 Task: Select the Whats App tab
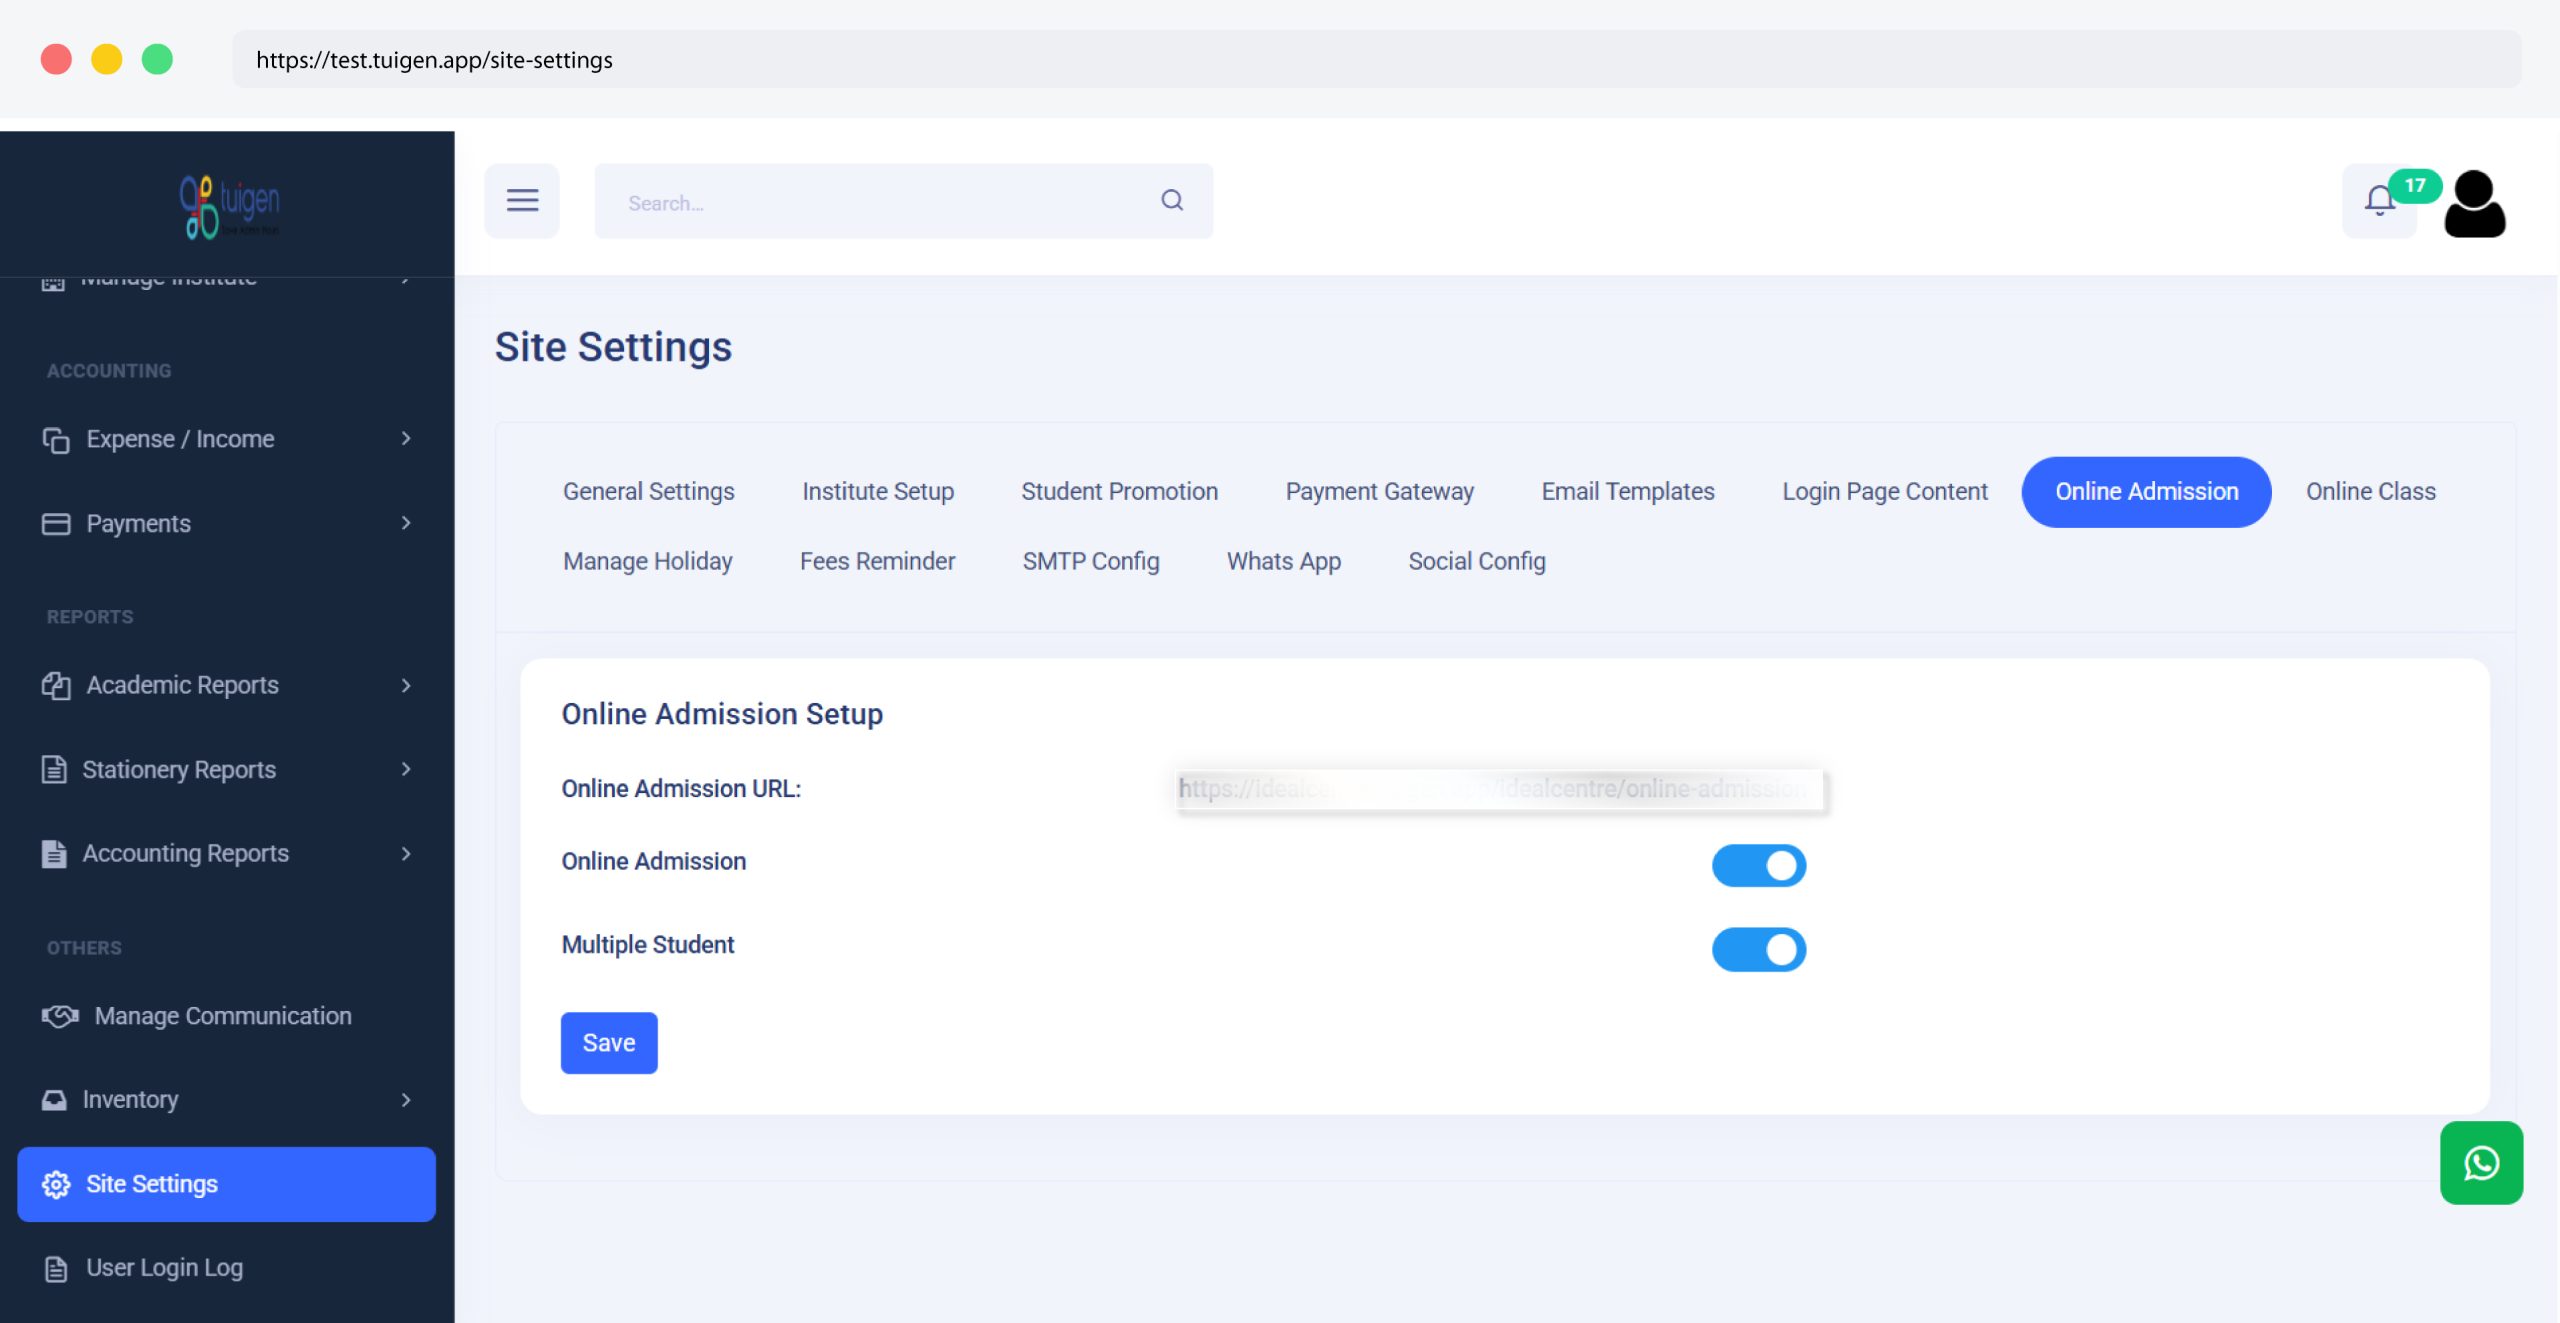1283,562
